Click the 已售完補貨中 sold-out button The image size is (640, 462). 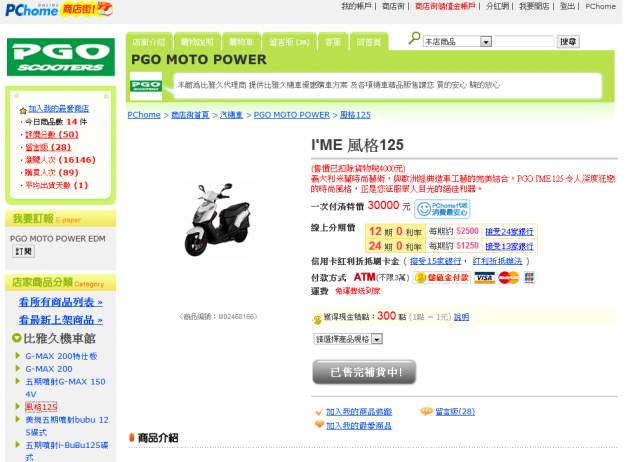click(364, 372)
